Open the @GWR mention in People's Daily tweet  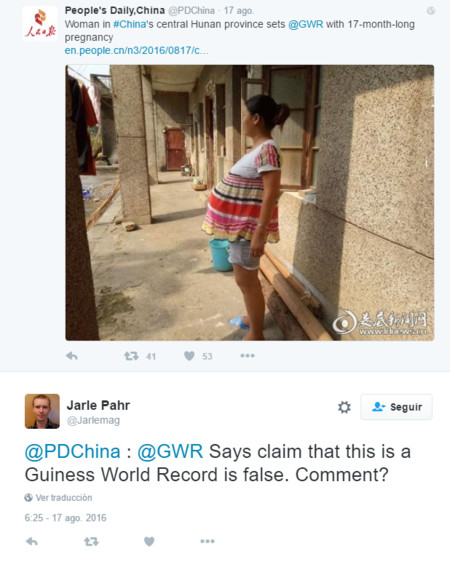tap(306, 24)
